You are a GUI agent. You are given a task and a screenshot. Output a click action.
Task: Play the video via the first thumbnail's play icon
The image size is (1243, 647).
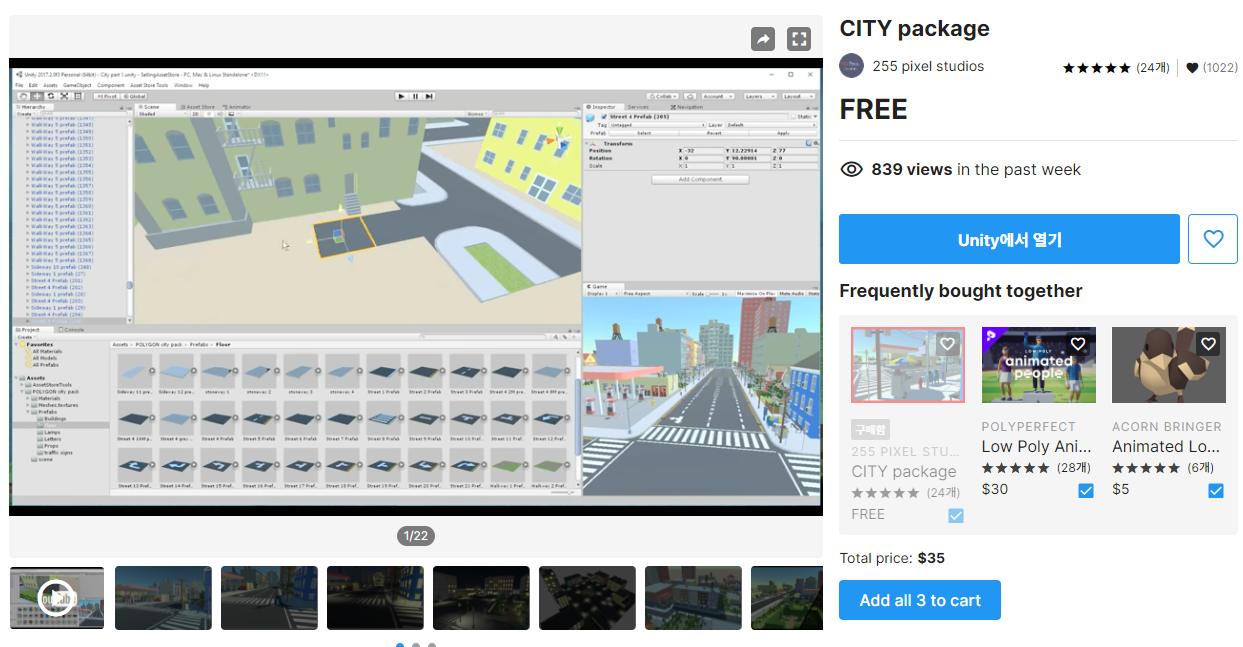(57, 598)
